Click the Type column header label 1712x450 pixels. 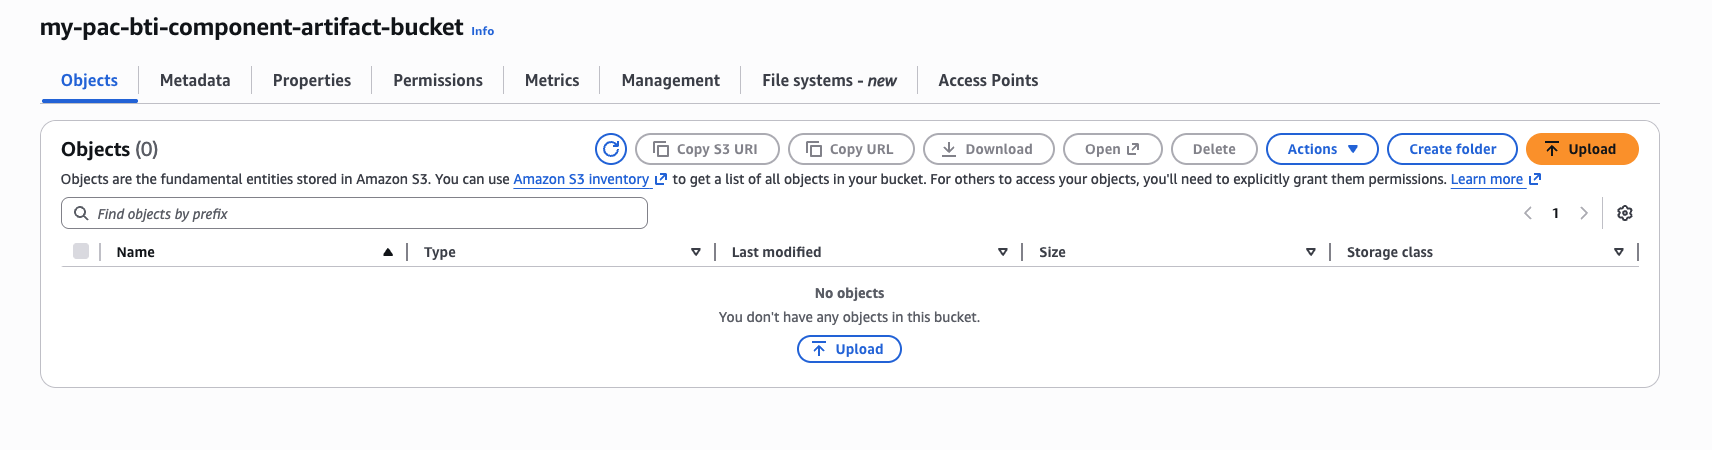440,252
